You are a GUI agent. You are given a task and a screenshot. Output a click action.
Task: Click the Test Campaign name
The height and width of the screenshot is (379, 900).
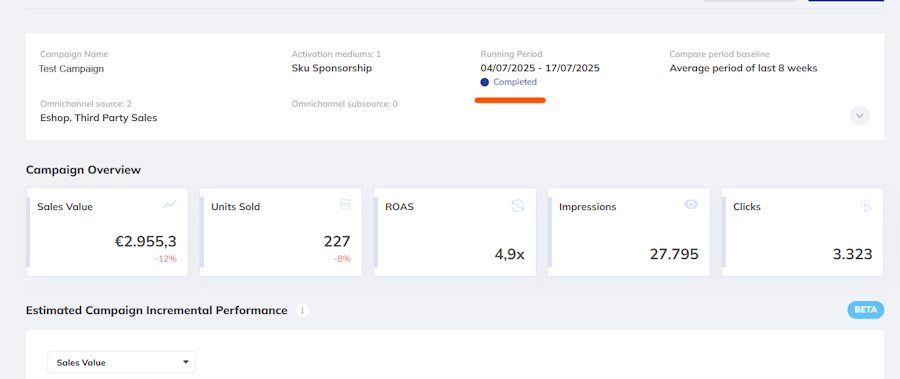coord(71,68)
